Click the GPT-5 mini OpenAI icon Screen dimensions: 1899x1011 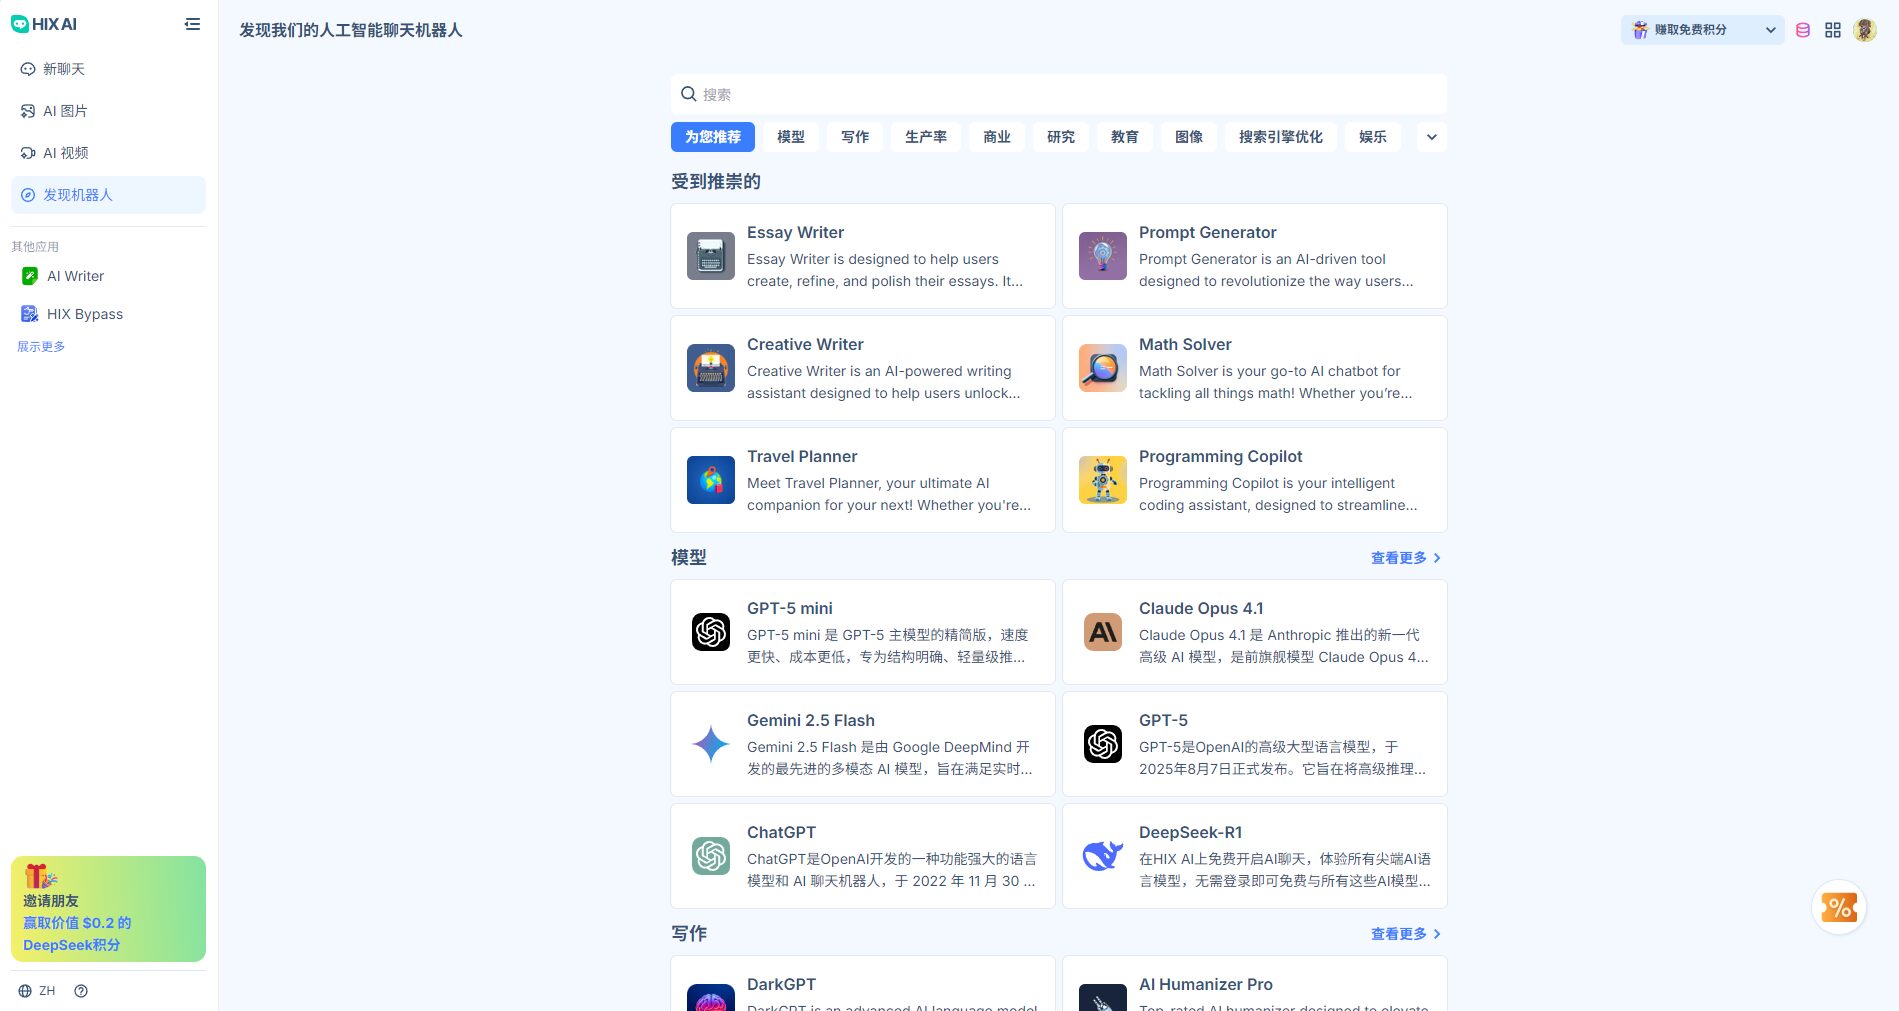coord(711,632)
